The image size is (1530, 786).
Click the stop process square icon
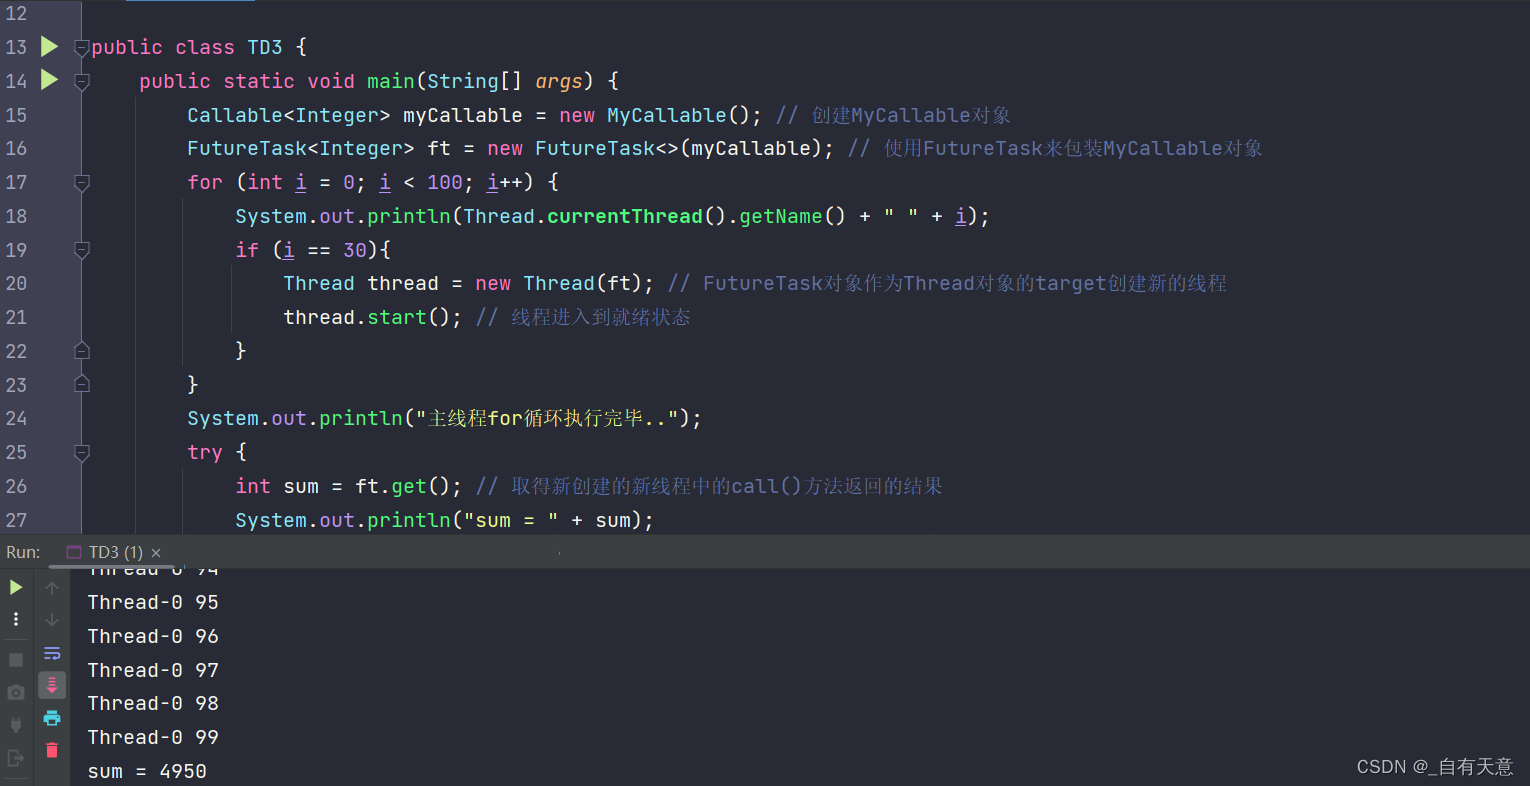pyautogui.click(x=16, y=660)
